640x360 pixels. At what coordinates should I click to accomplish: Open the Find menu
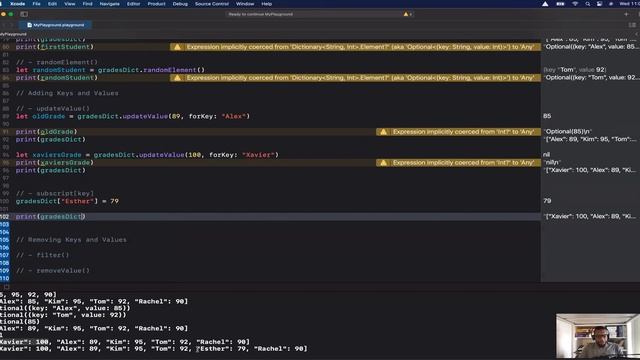87,4
